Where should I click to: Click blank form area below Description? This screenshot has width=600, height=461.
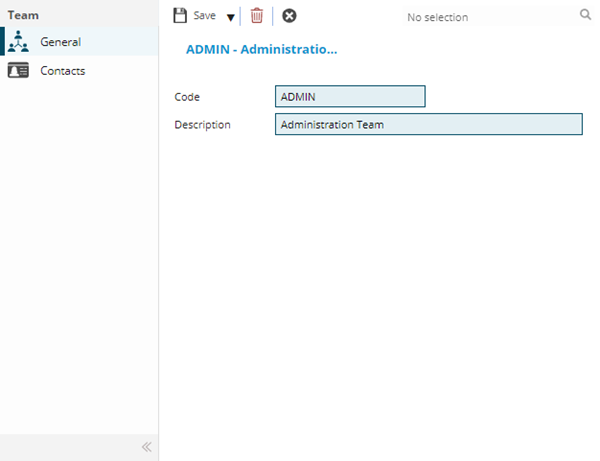pos(380,280)
